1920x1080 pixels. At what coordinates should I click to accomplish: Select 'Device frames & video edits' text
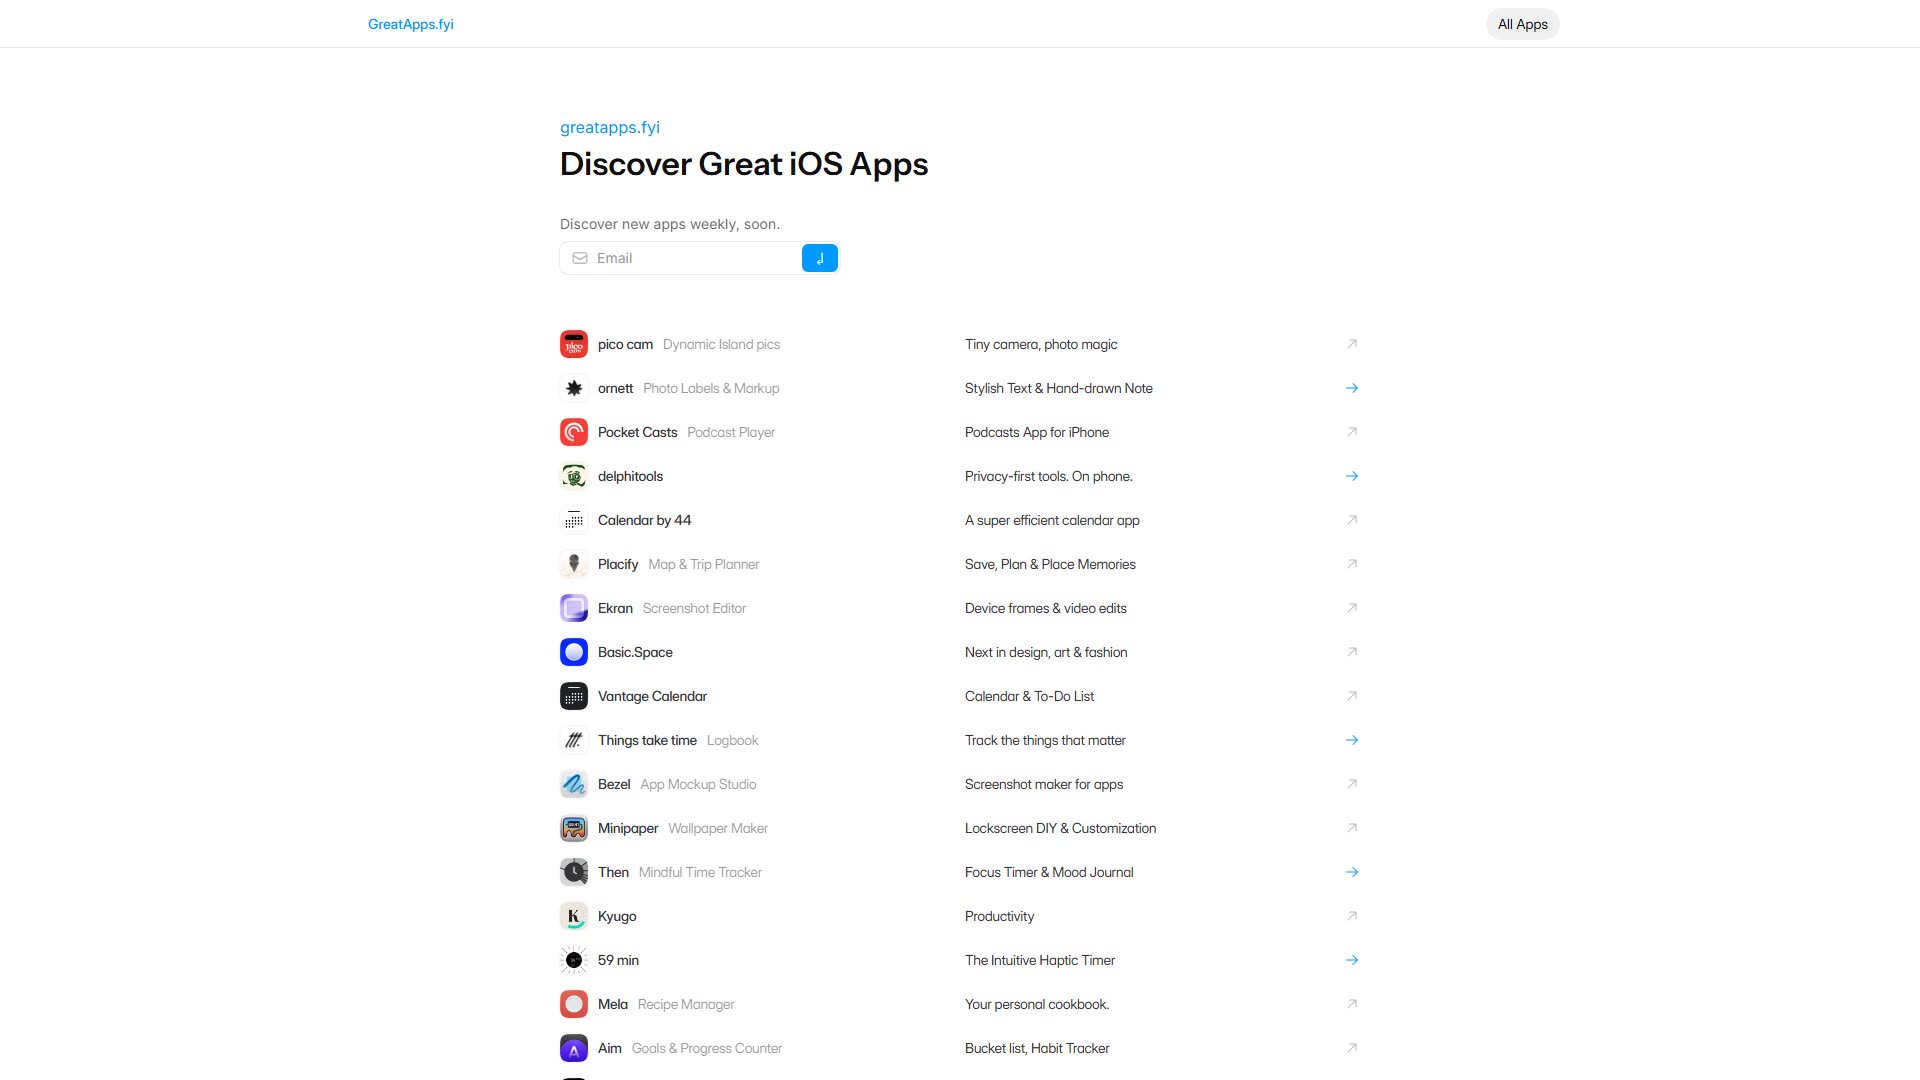tap(1045, 608)
